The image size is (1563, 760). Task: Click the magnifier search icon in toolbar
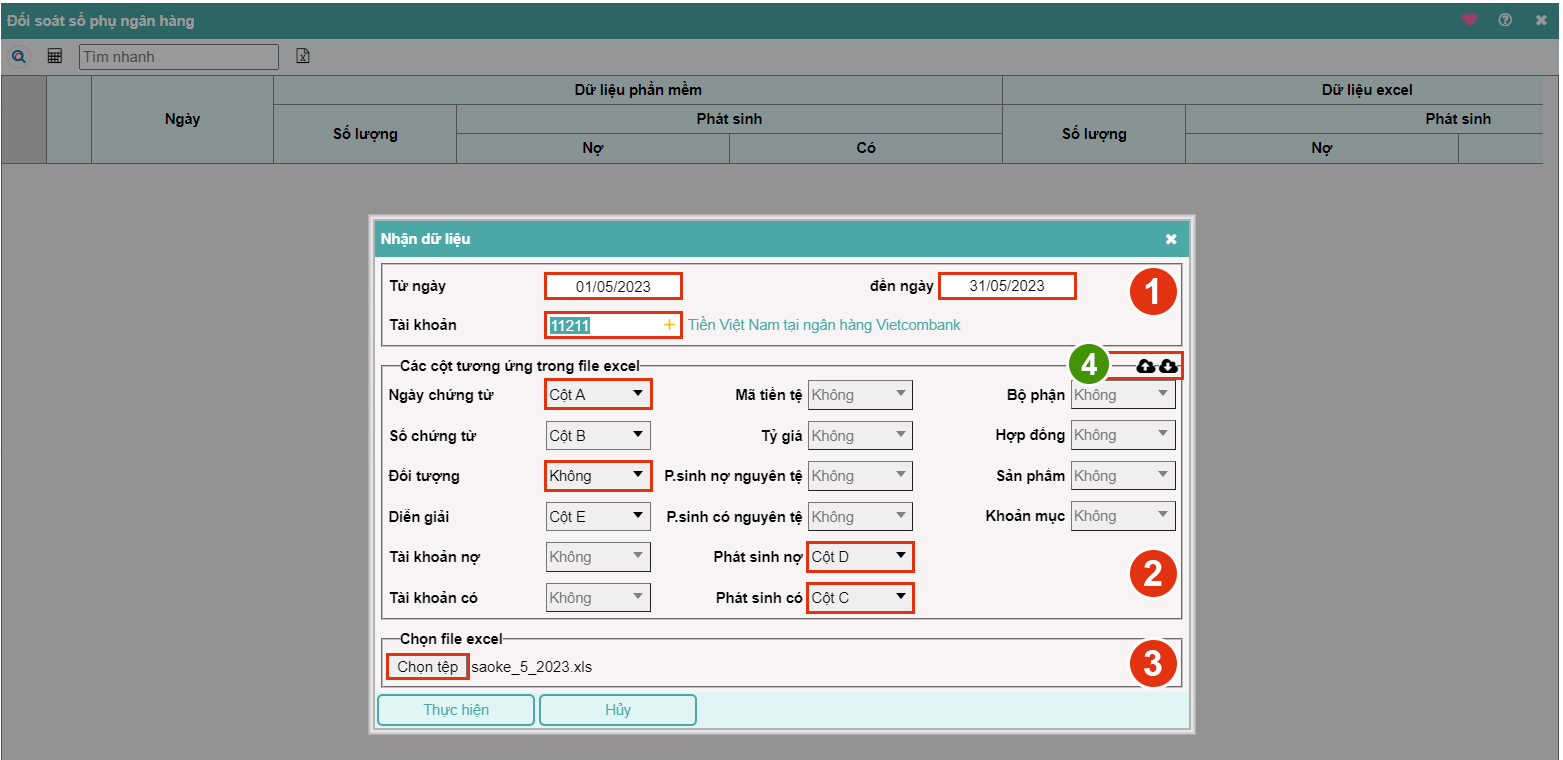(18, 57)
